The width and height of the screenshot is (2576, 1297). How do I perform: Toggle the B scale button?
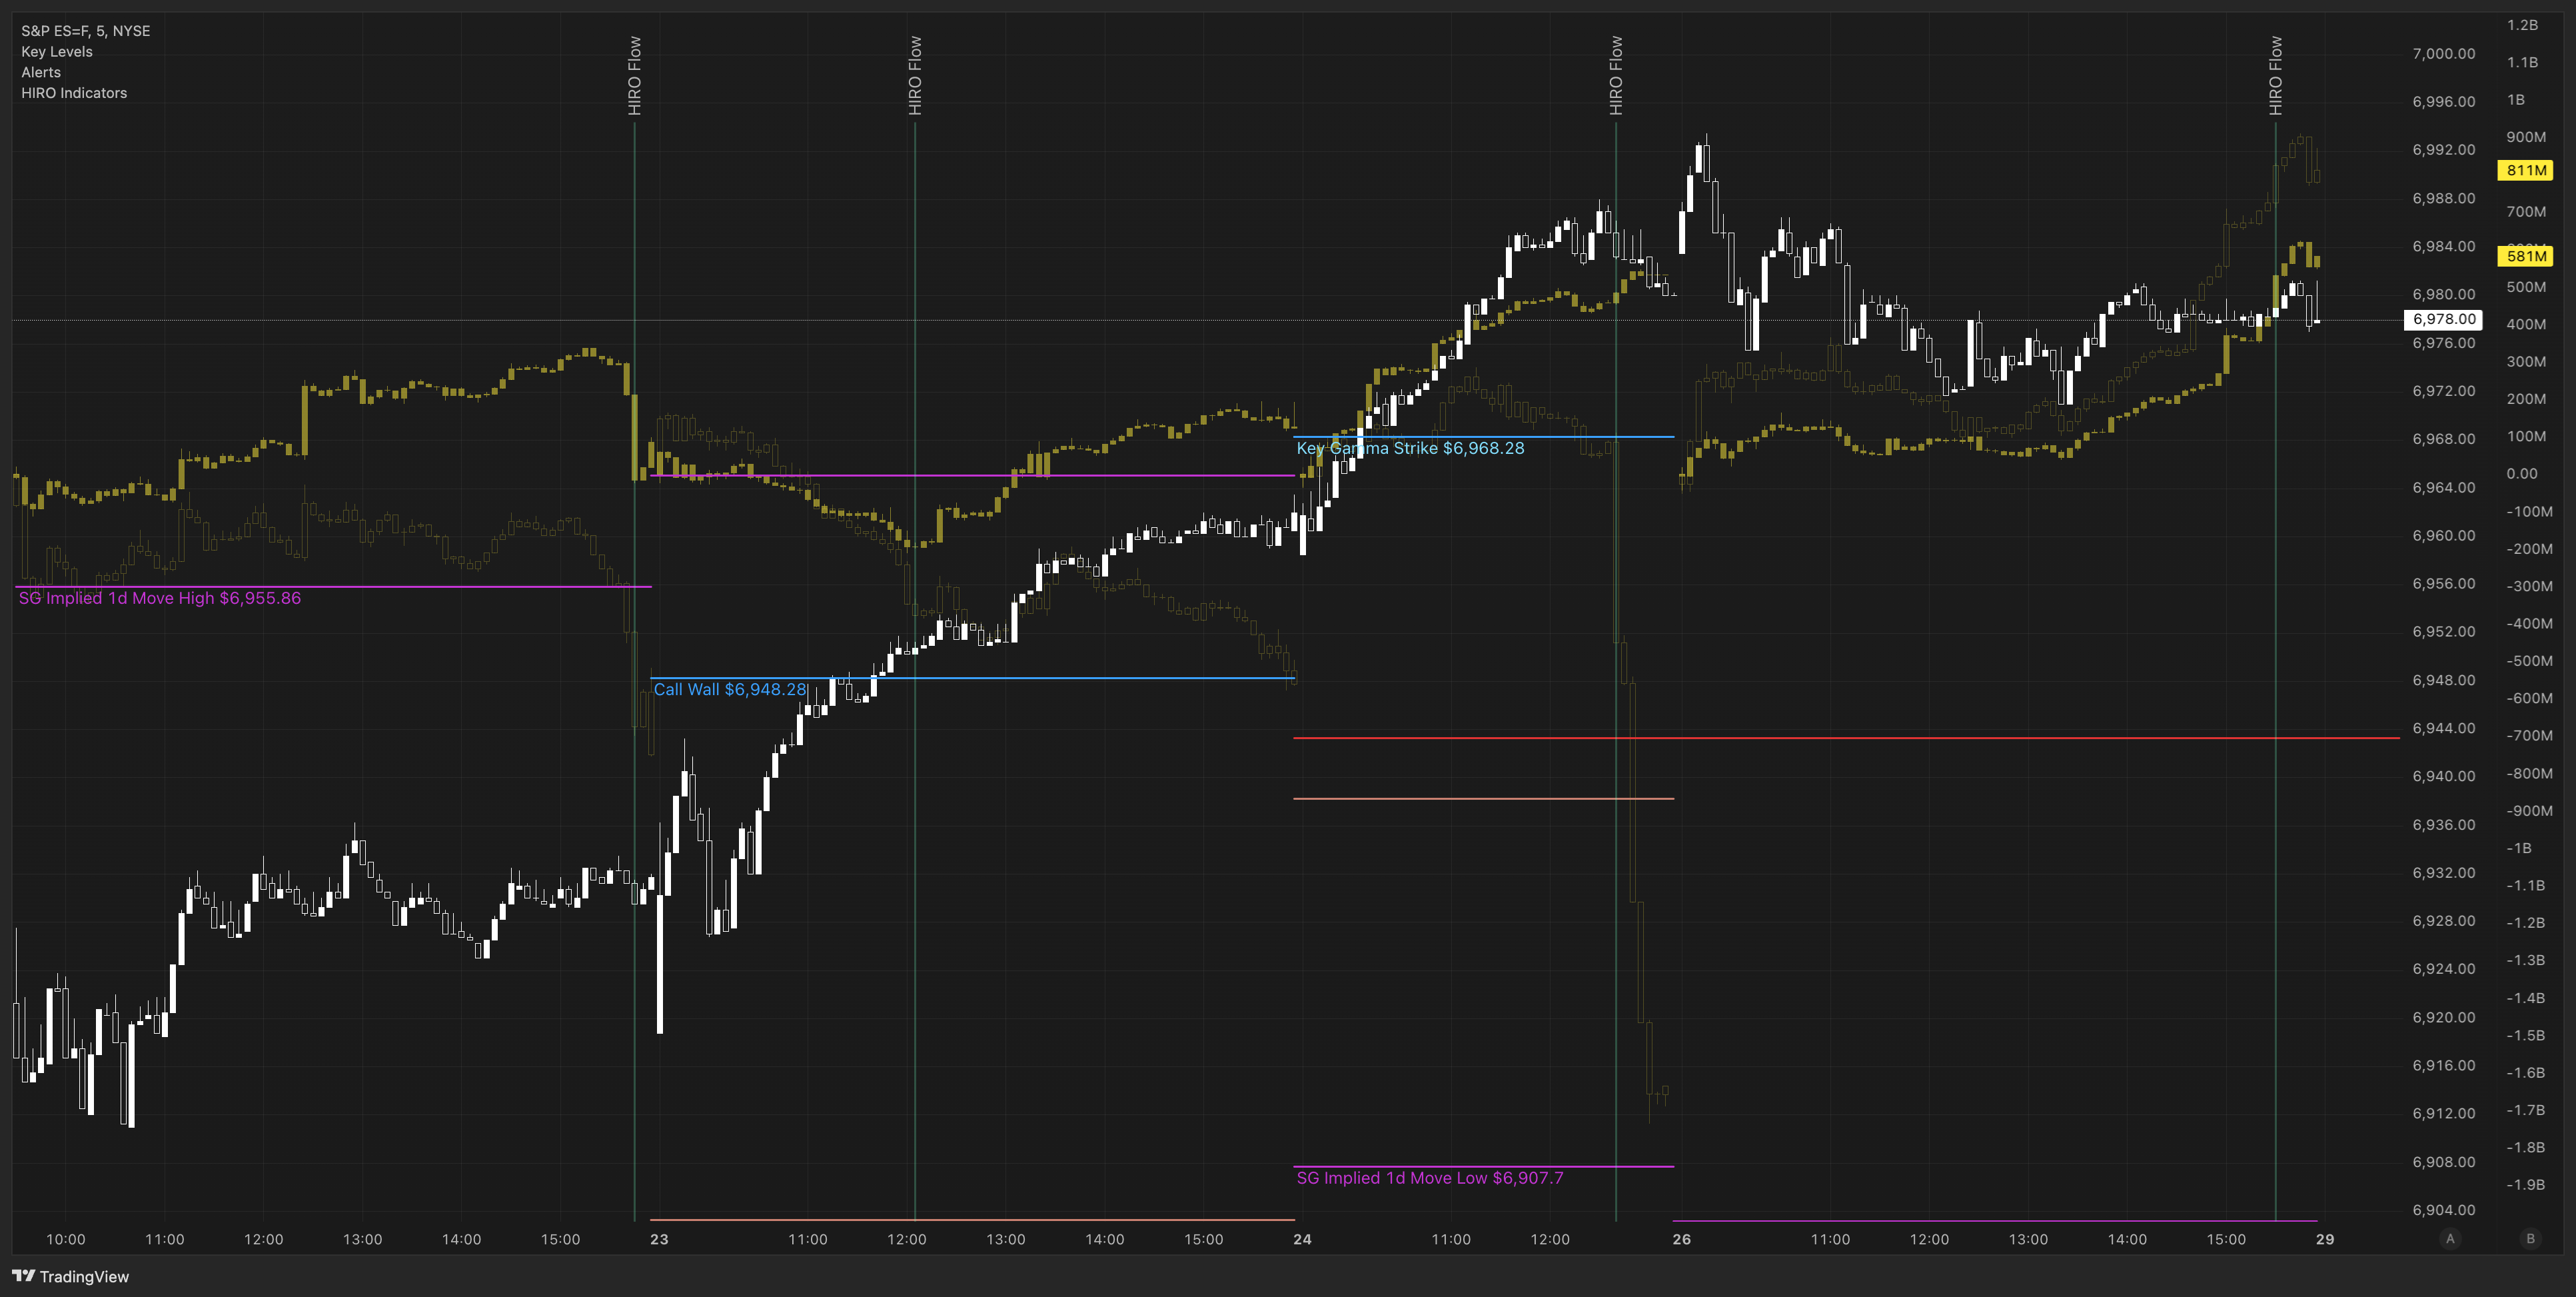[x=2531, y=1239]
